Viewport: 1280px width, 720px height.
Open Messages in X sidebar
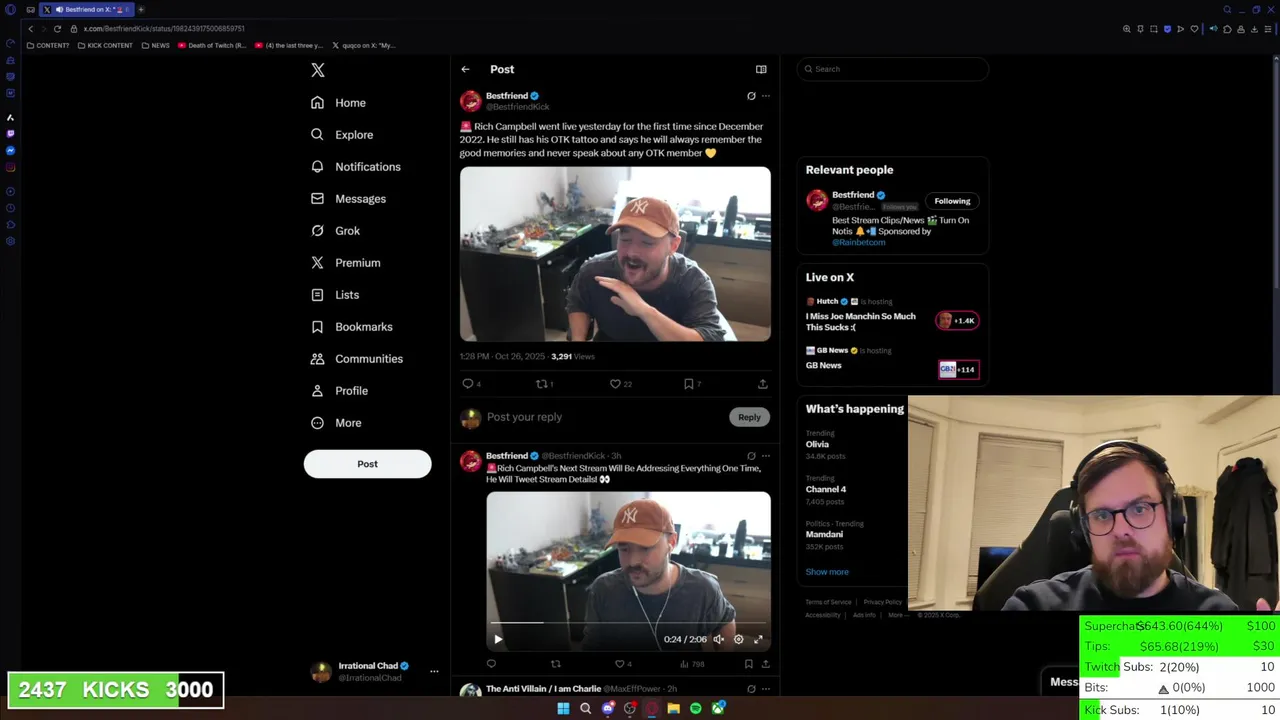point(348,199)
